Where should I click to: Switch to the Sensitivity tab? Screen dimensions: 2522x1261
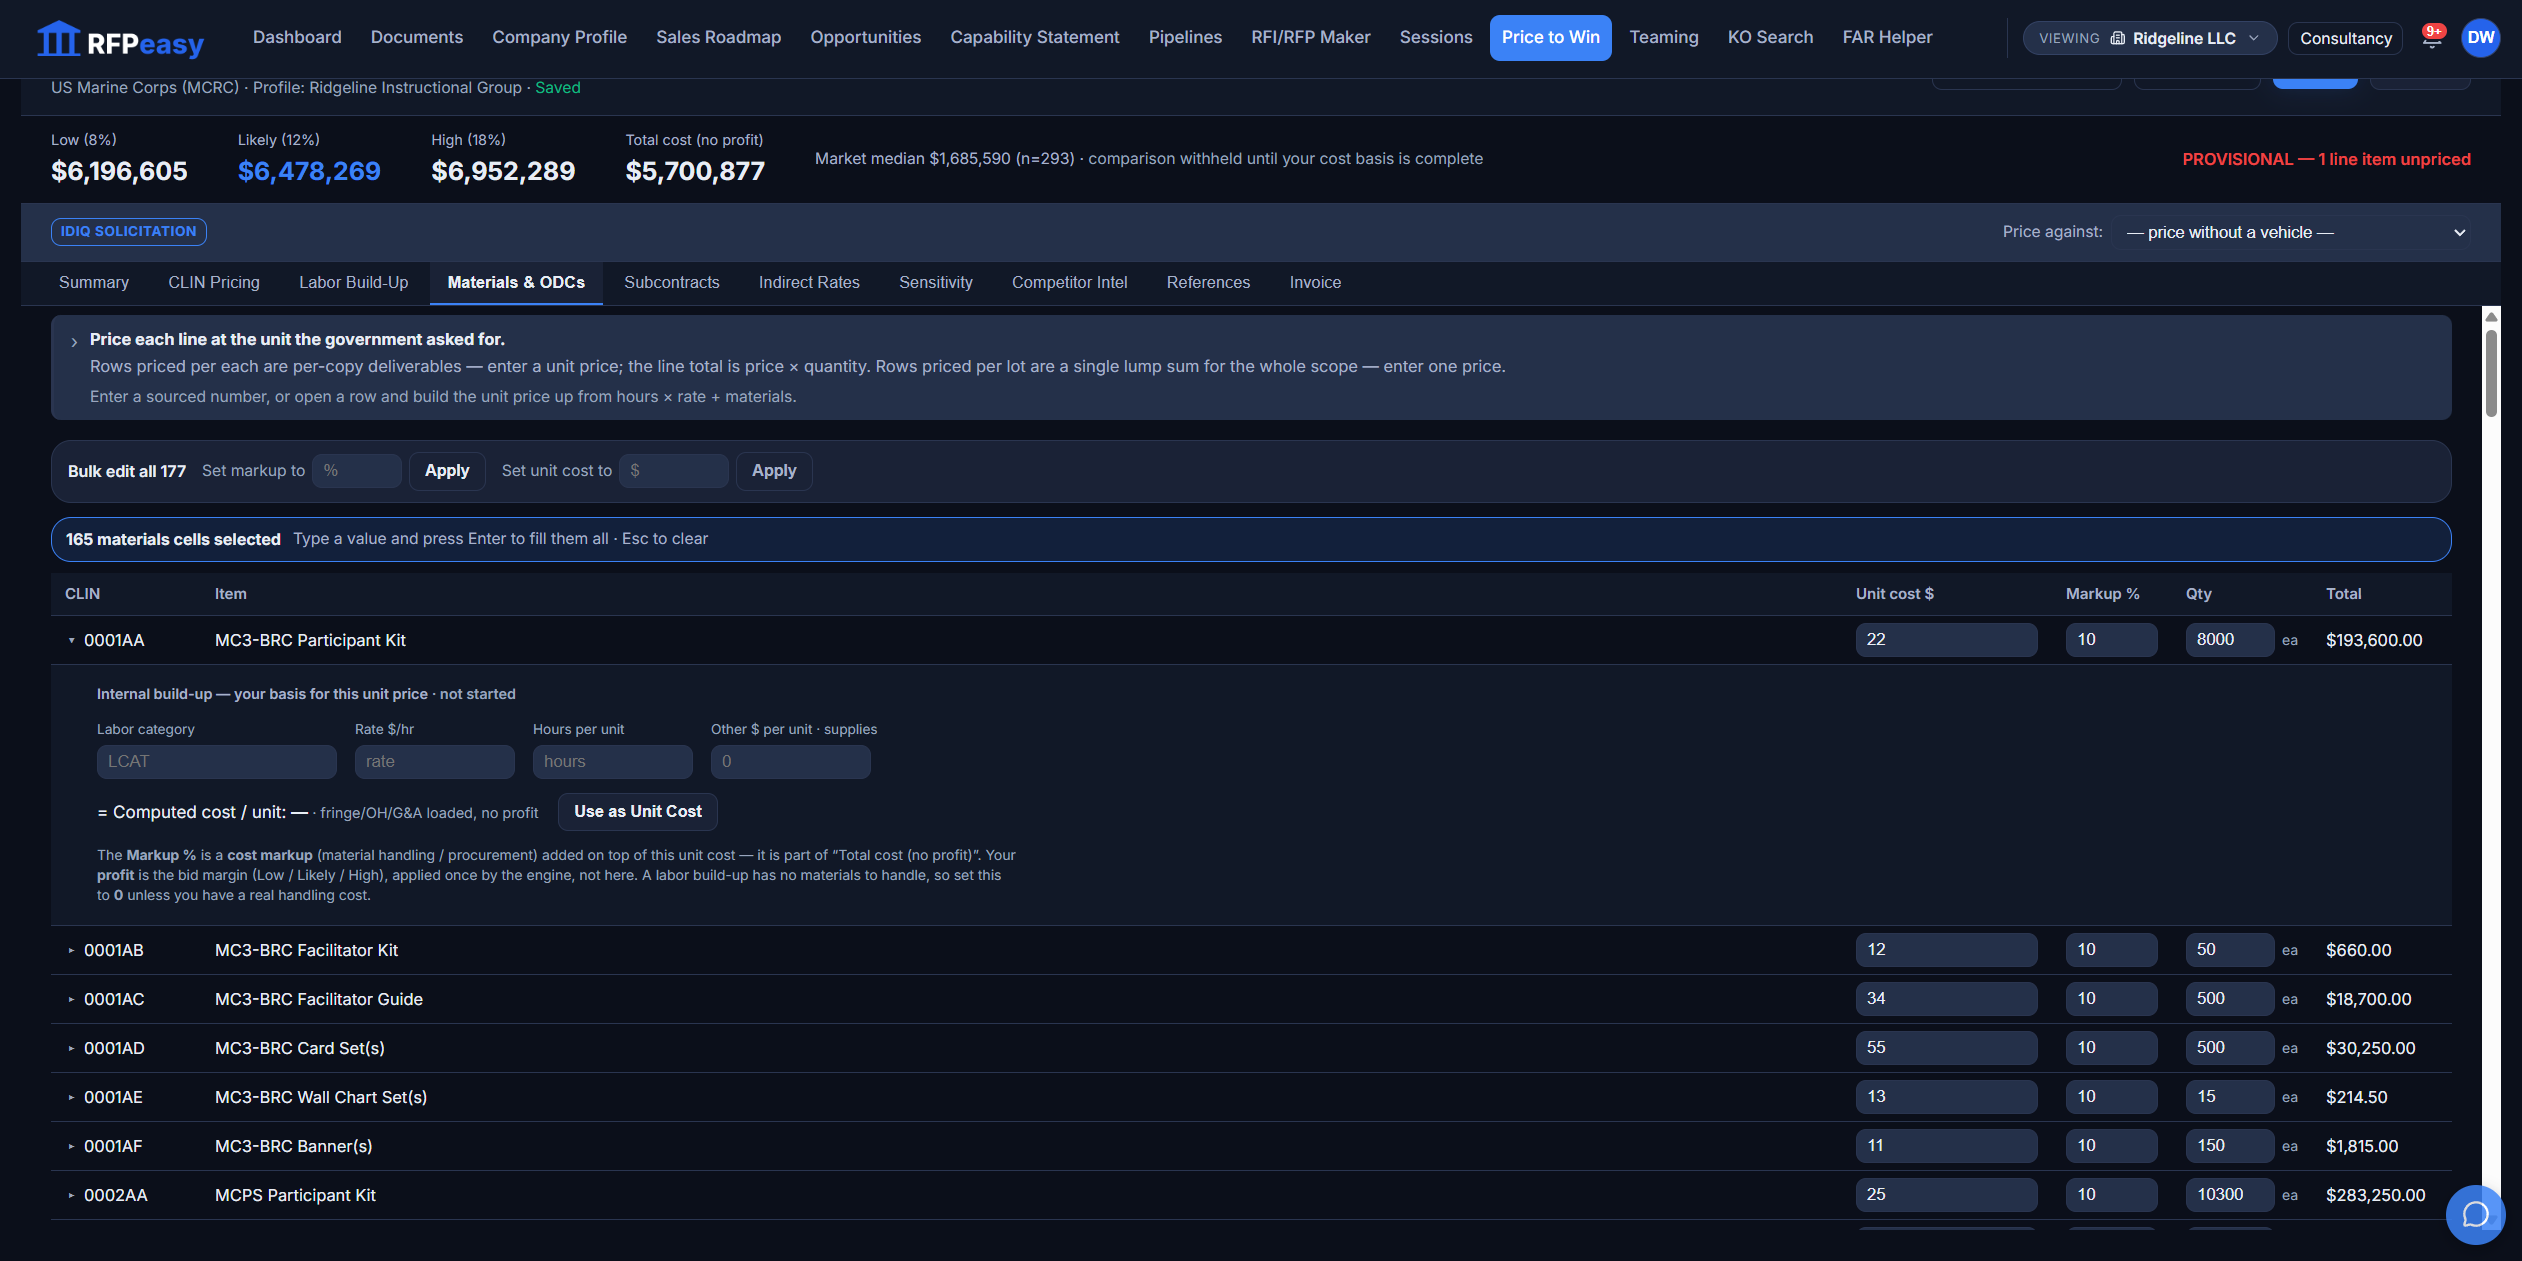coord(936,283)
